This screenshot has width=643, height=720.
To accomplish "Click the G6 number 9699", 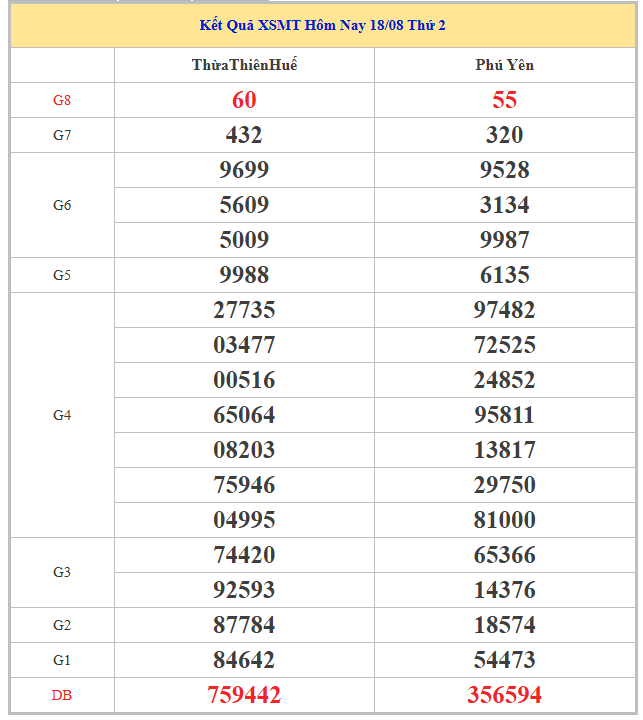I will (x=244, y=170).
